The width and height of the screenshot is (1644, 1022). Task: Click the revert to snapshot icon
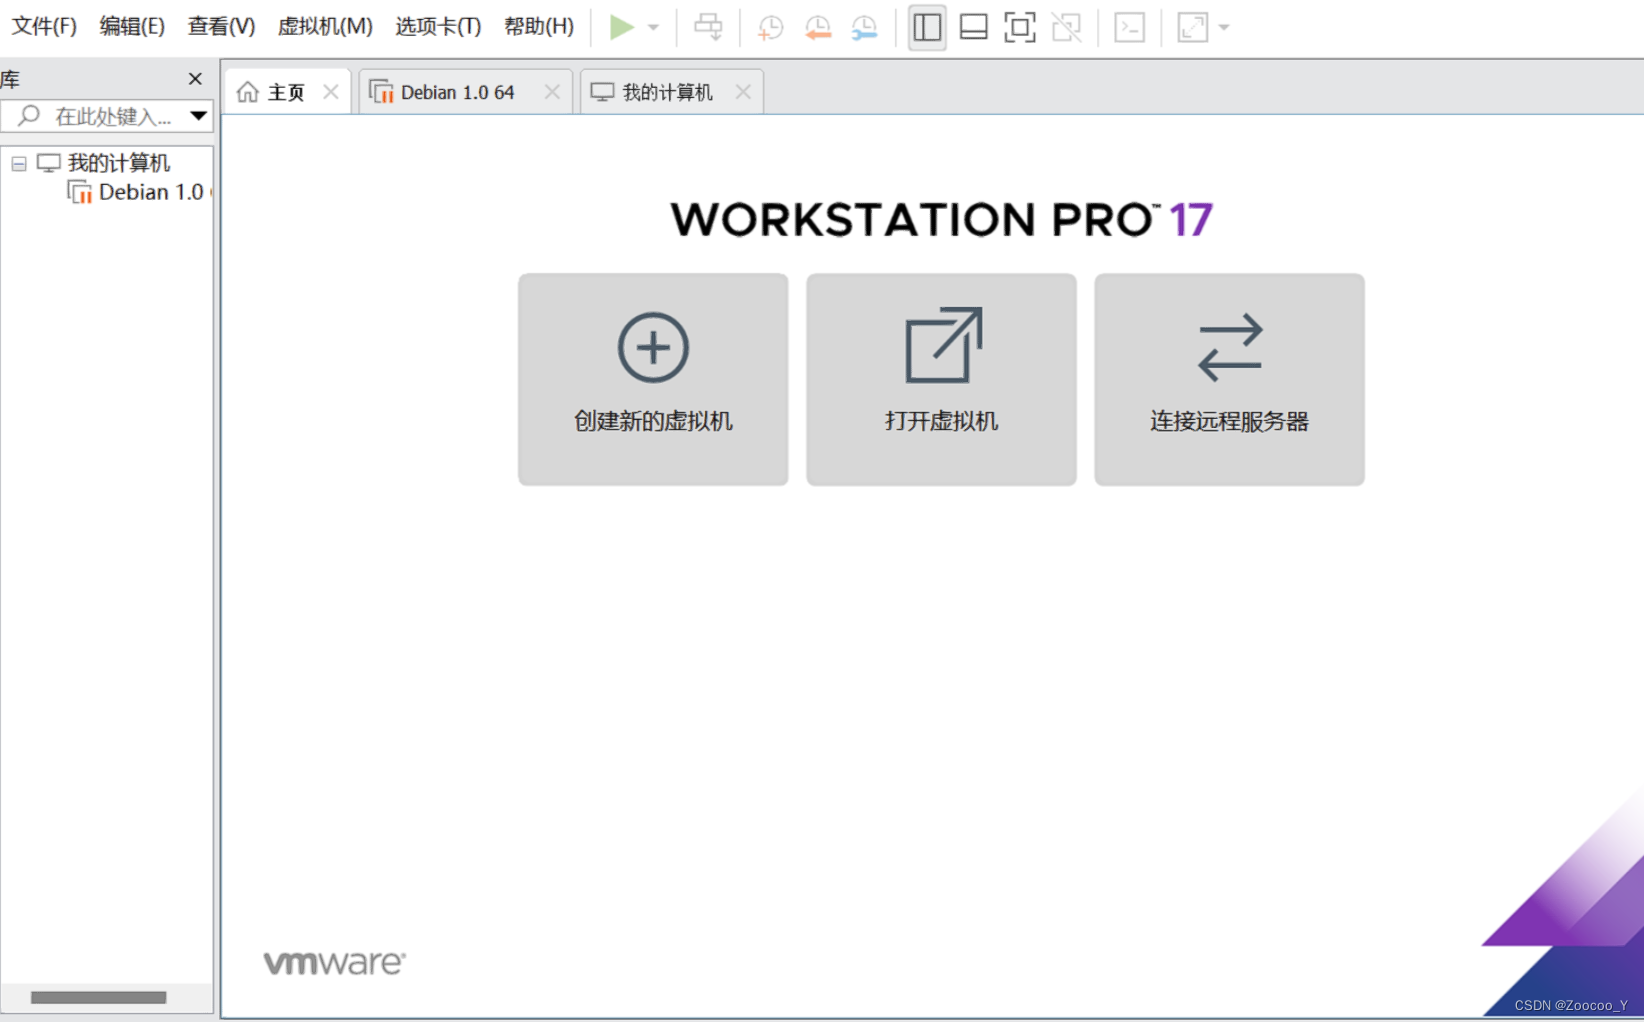coord(817,27)
